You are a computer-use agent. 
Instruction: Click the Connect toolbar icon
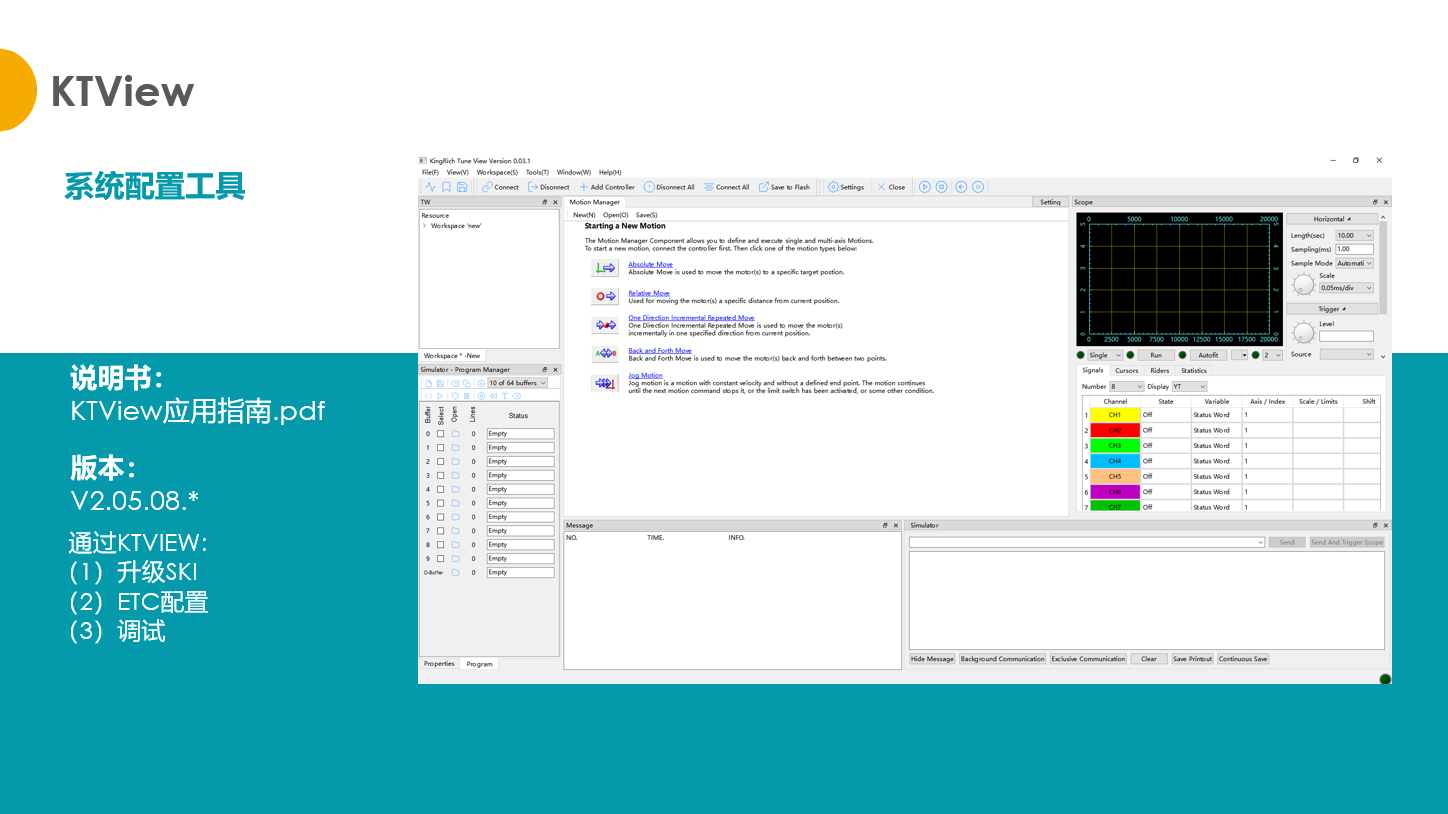(x=487, y=187)
